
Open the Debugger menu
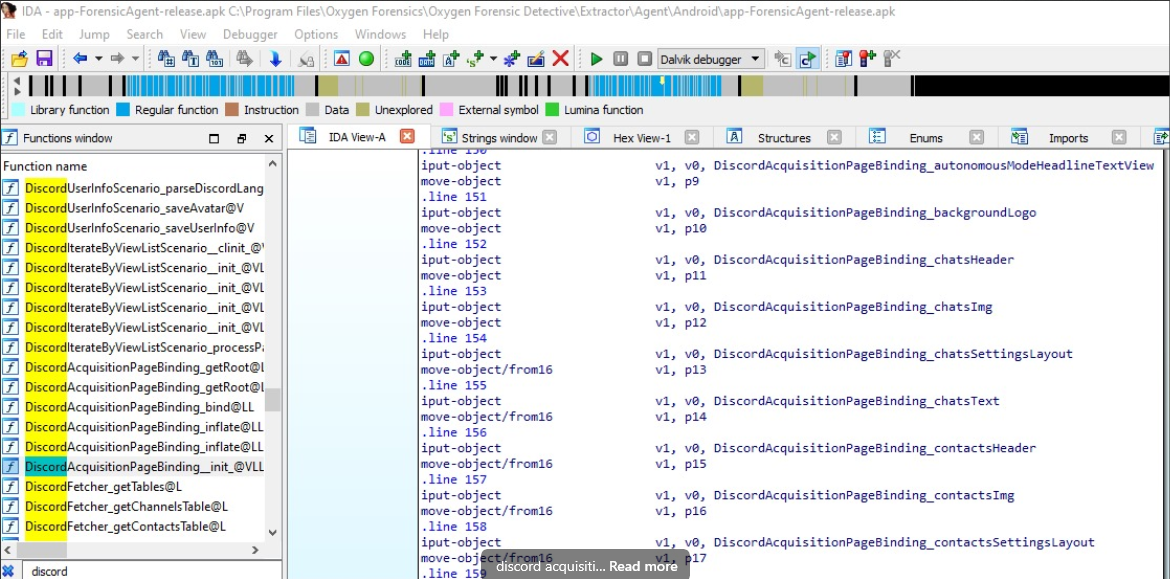click(x=250, y=34)
